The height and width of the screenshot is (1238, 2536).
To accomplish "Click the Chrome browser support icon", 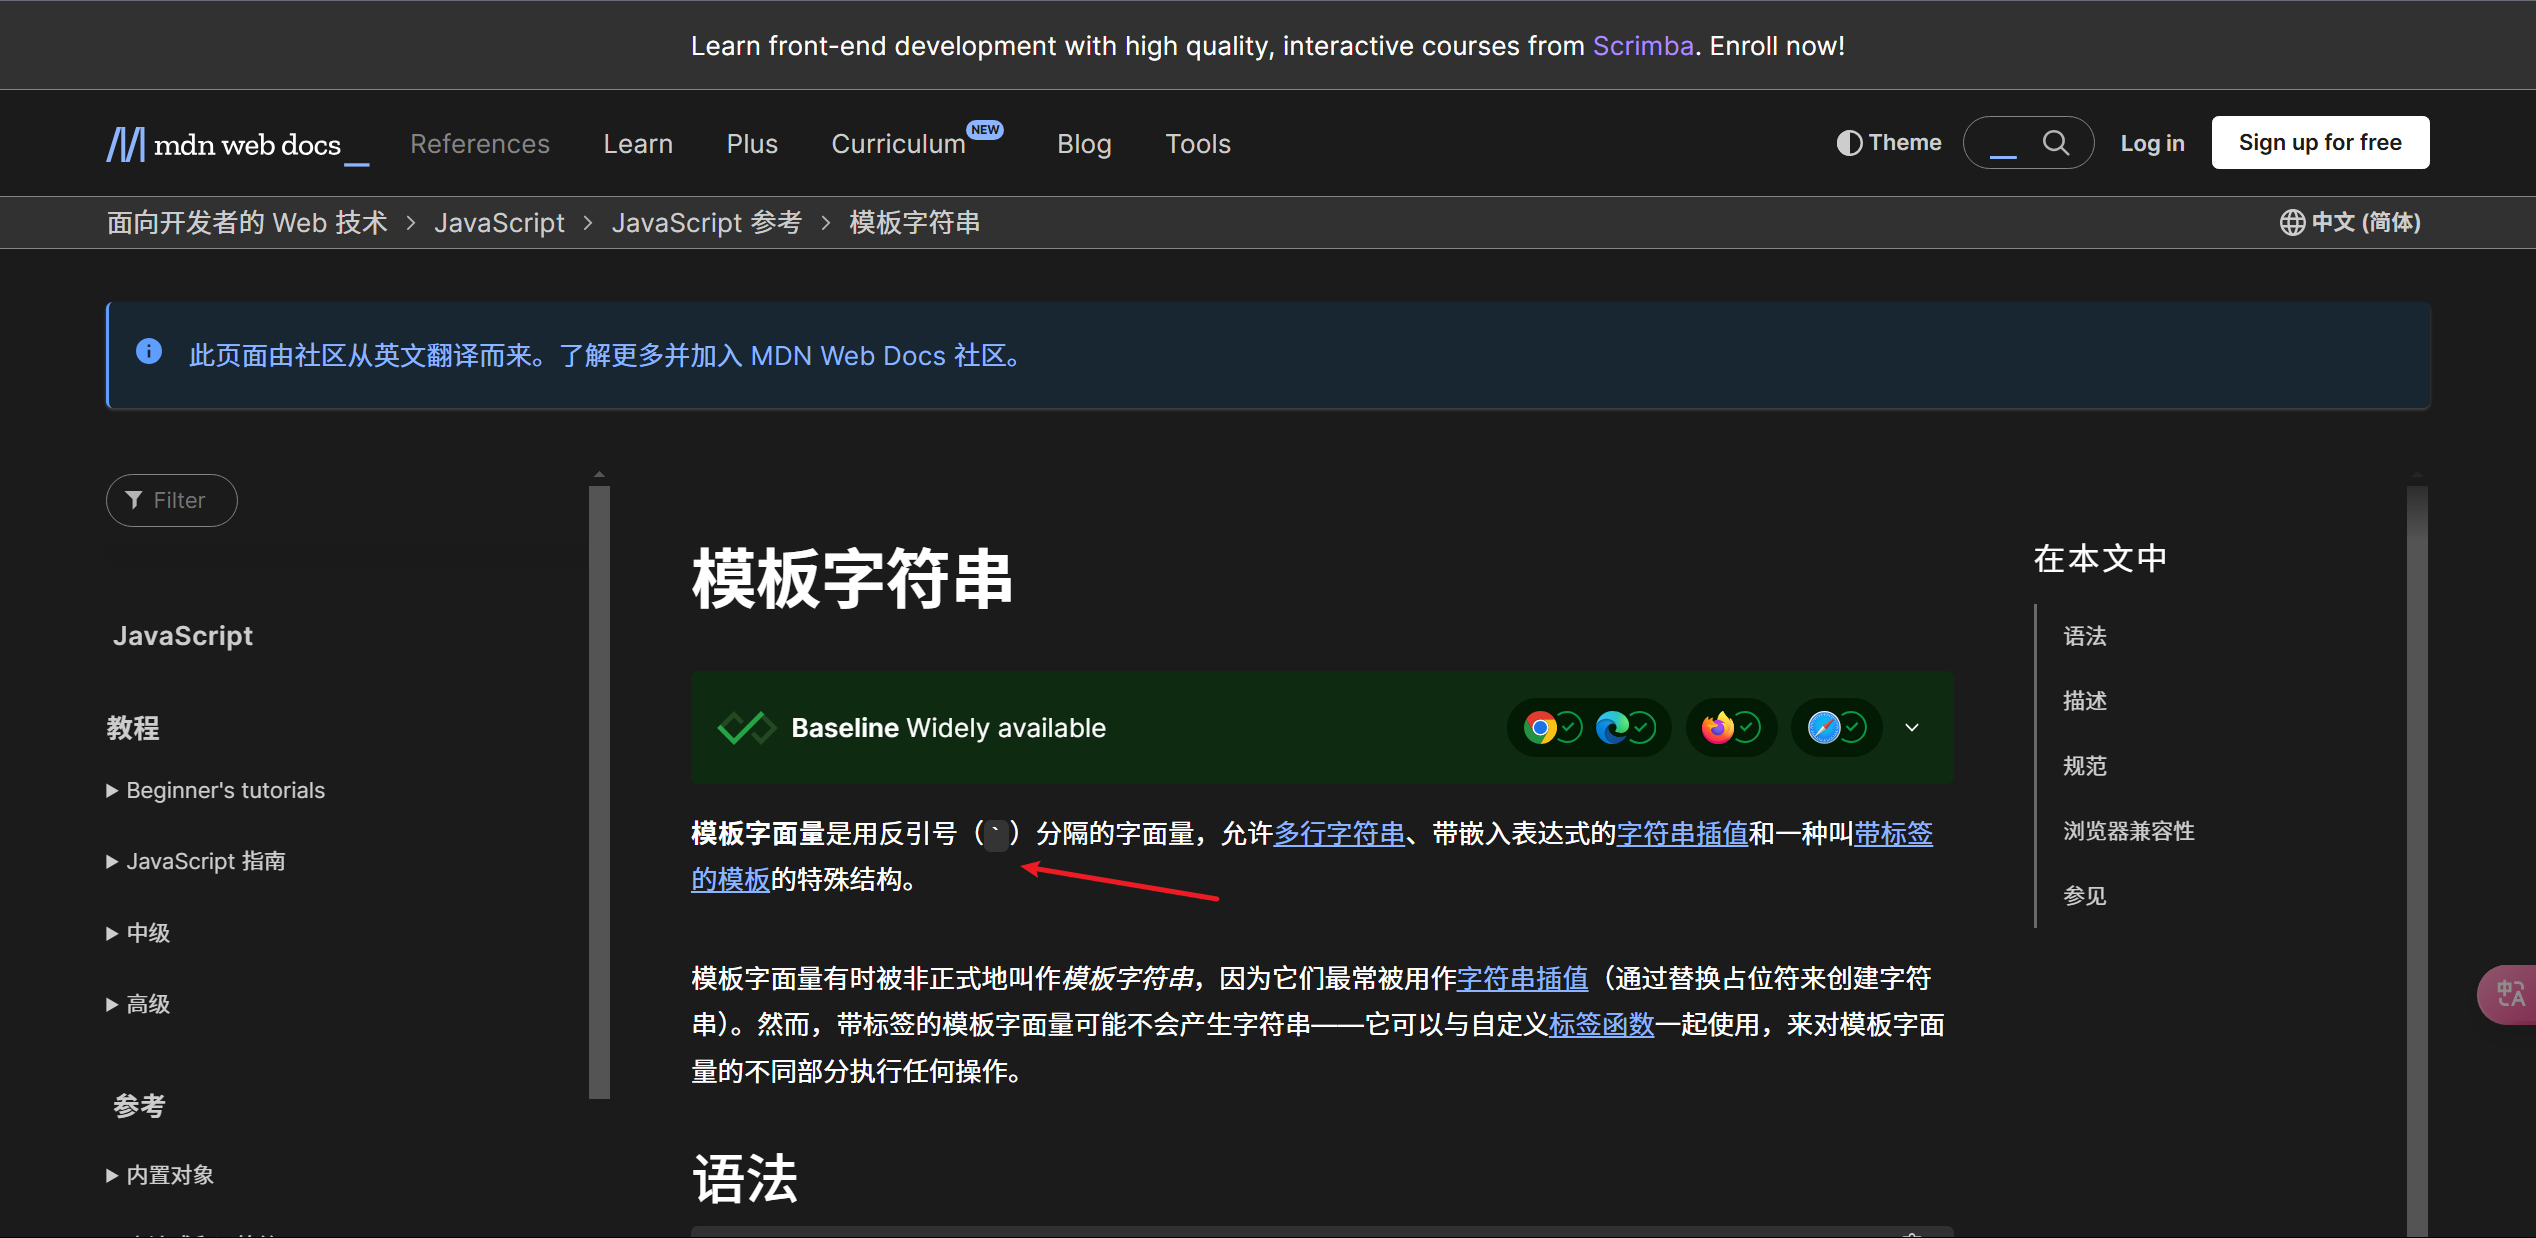I will (x=1540, y=728).
